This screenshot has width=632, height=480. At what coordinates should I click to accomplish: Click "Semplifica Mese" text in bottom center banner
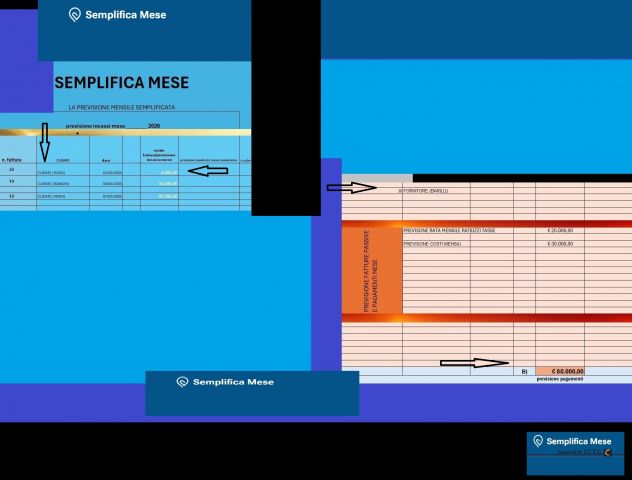[x=233, y=382]
